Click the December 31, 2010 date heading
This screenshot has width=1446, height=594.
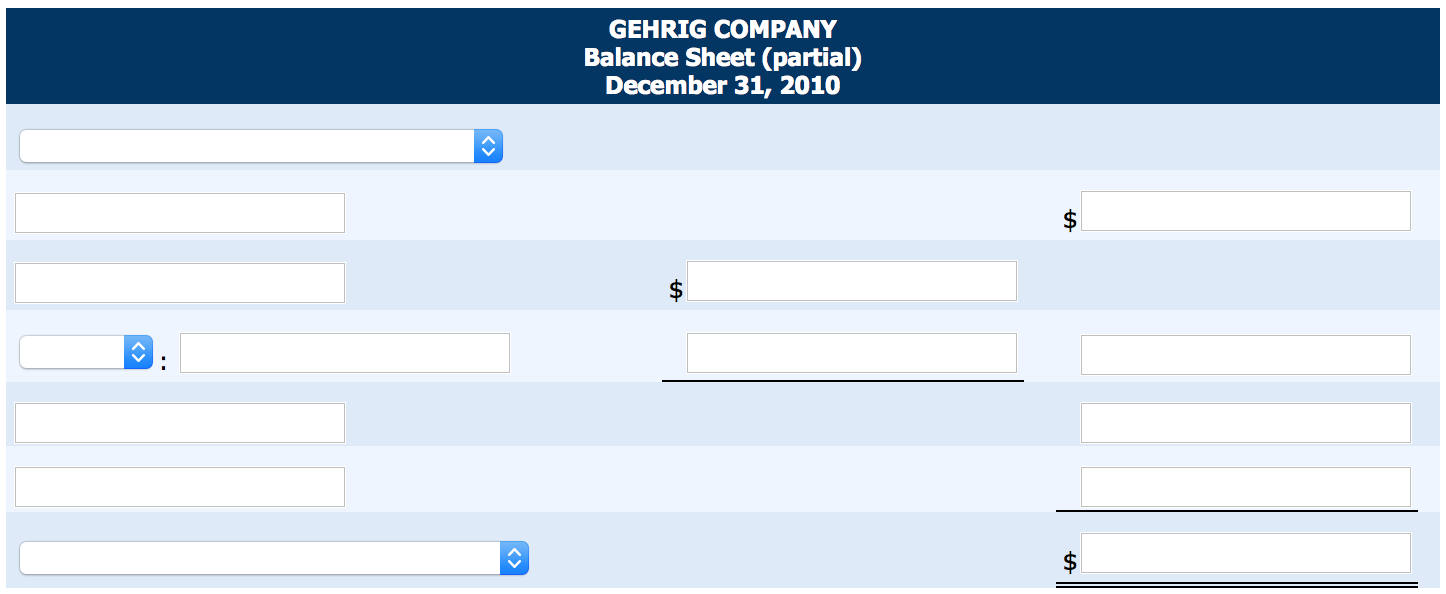click(723, 86)
